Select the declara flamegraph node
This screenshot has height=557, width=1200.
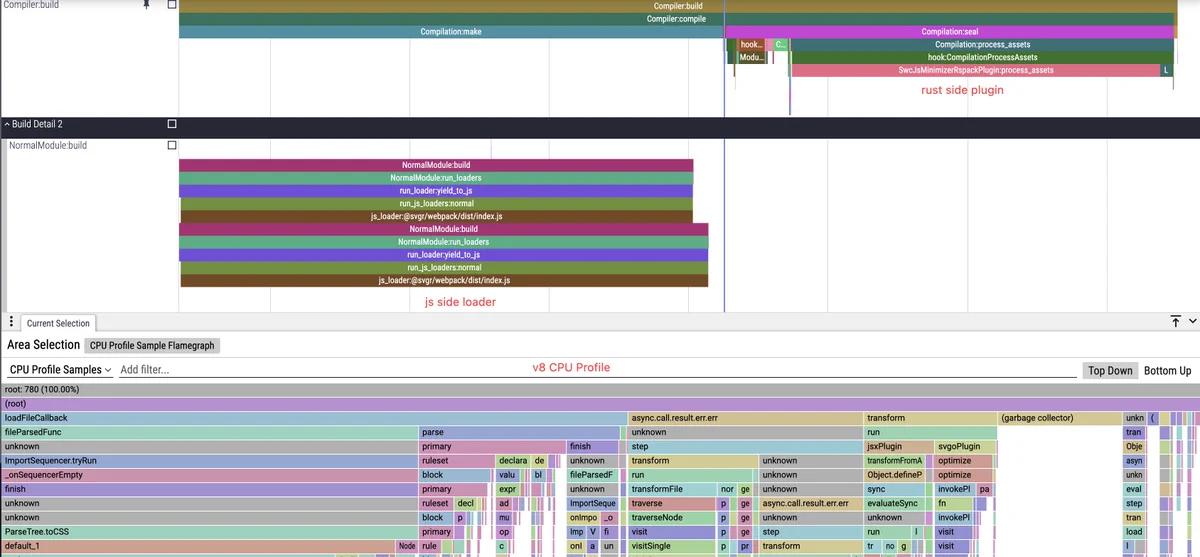(512, 461)
